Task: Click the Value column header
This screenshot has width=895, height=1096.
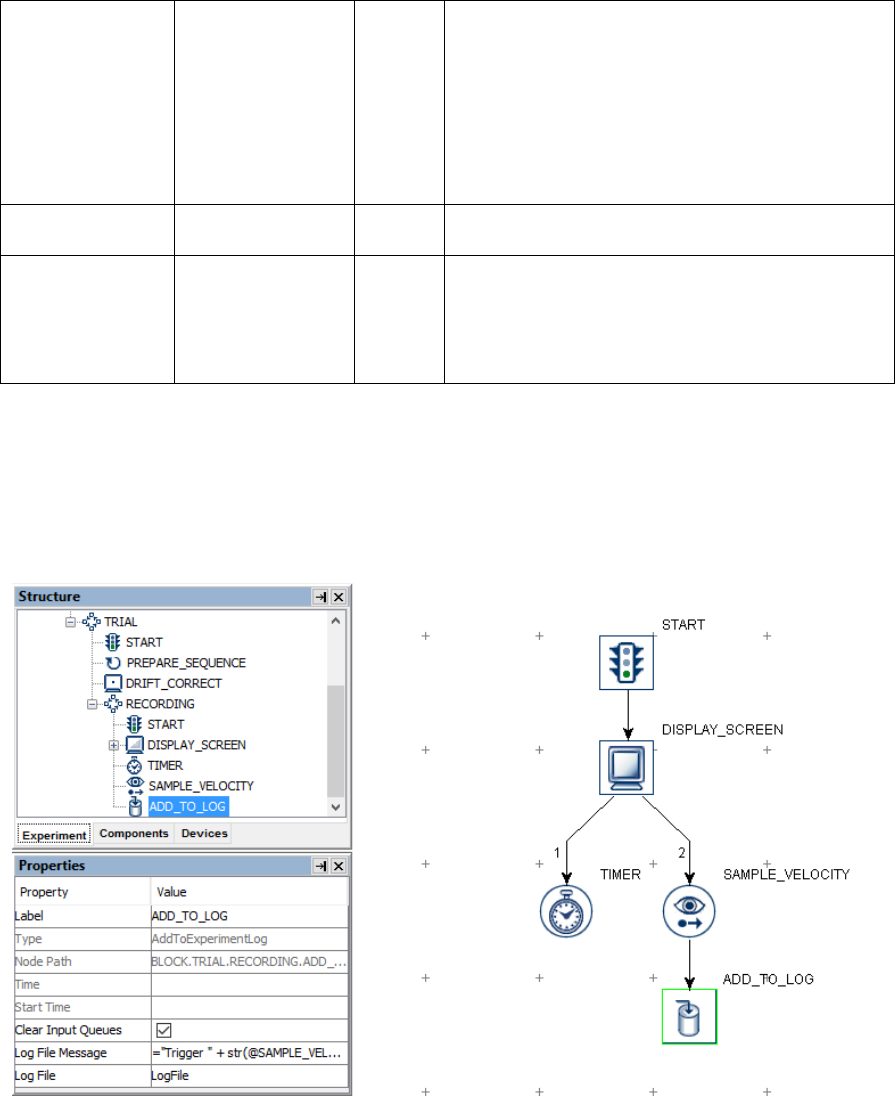Action: click(249, 892)
